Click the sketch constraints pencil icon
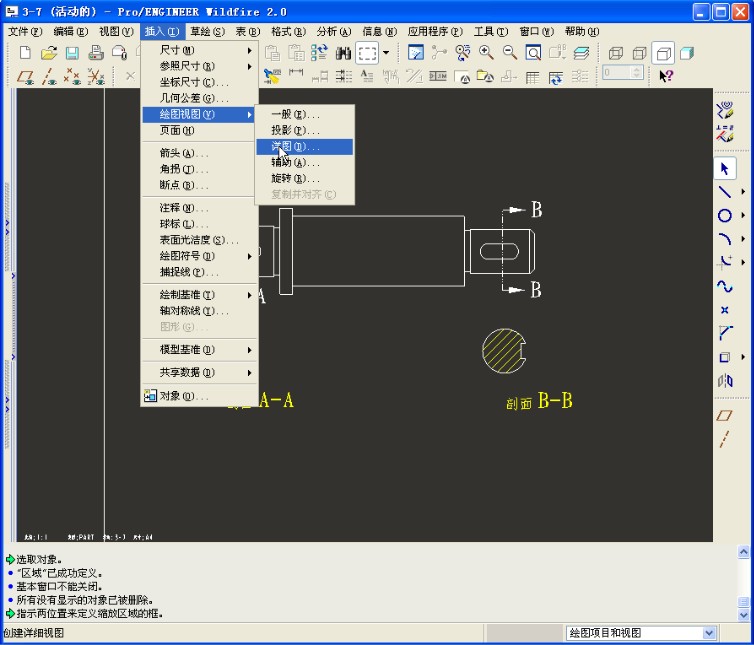Viewport: 754px width, 645px height. tap(725, 134)
